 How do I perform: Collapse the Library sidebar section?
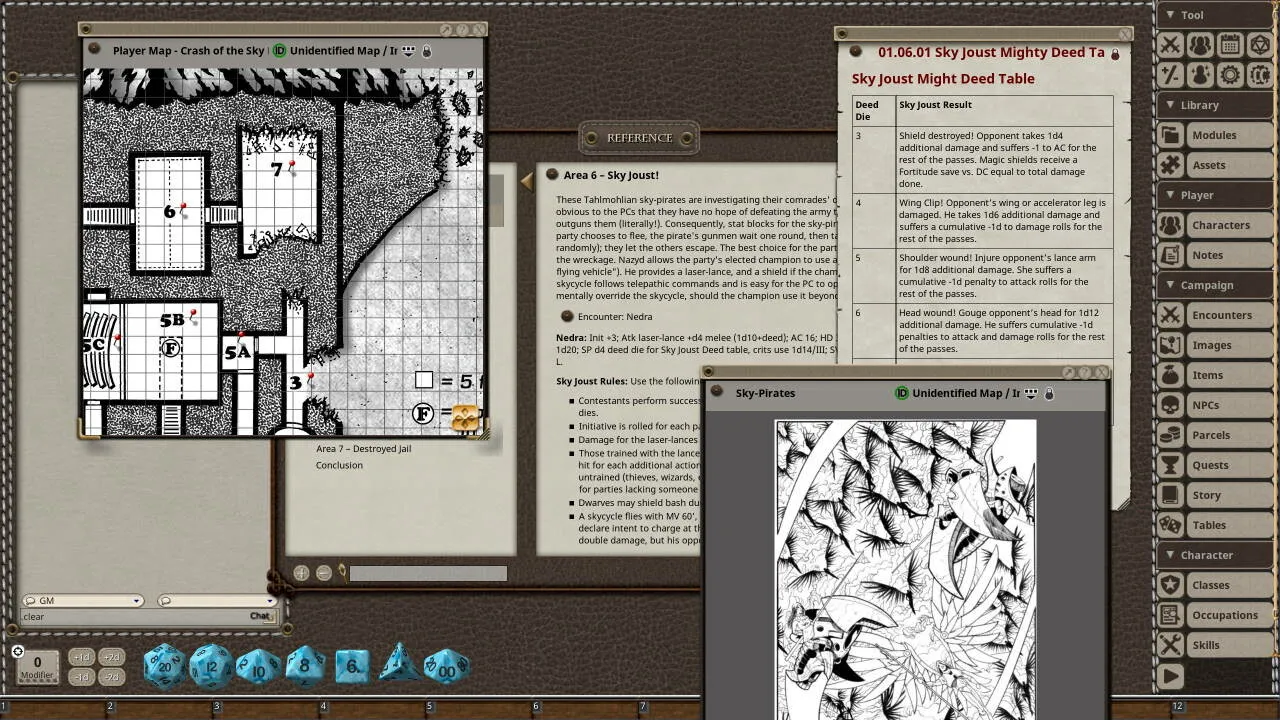[x=1215, y=105]
